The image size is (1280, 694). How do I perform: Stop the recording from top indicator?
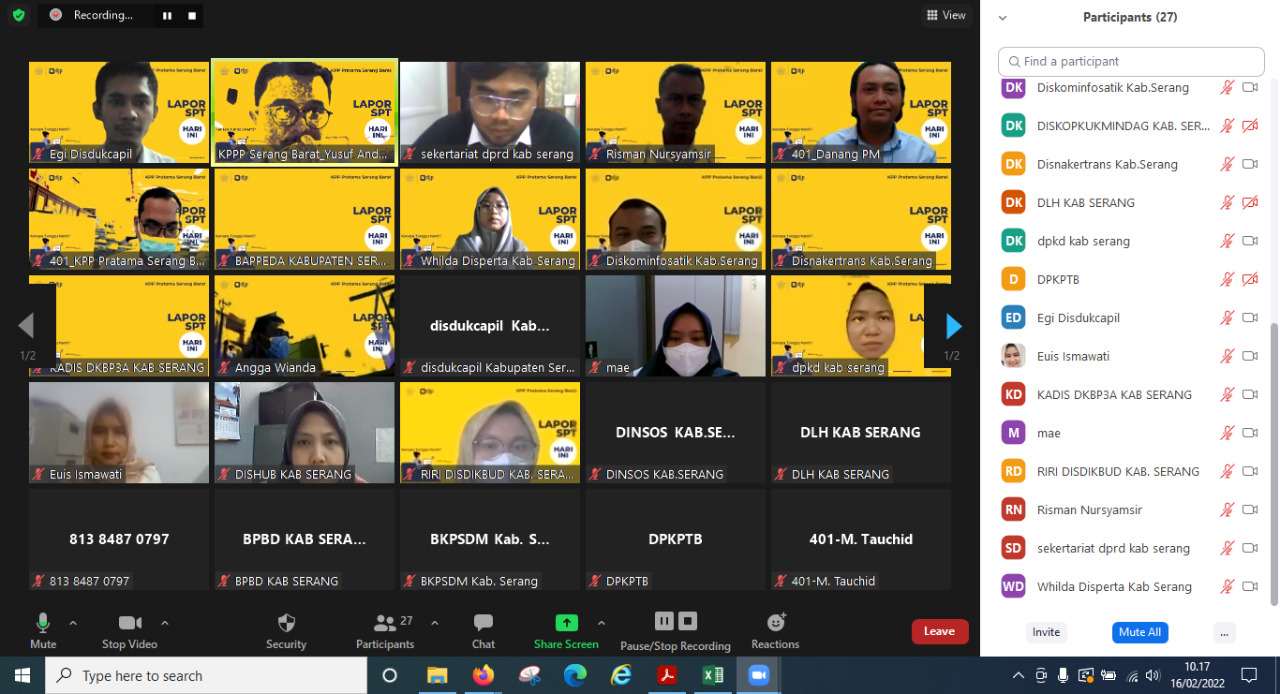point(192,15)
